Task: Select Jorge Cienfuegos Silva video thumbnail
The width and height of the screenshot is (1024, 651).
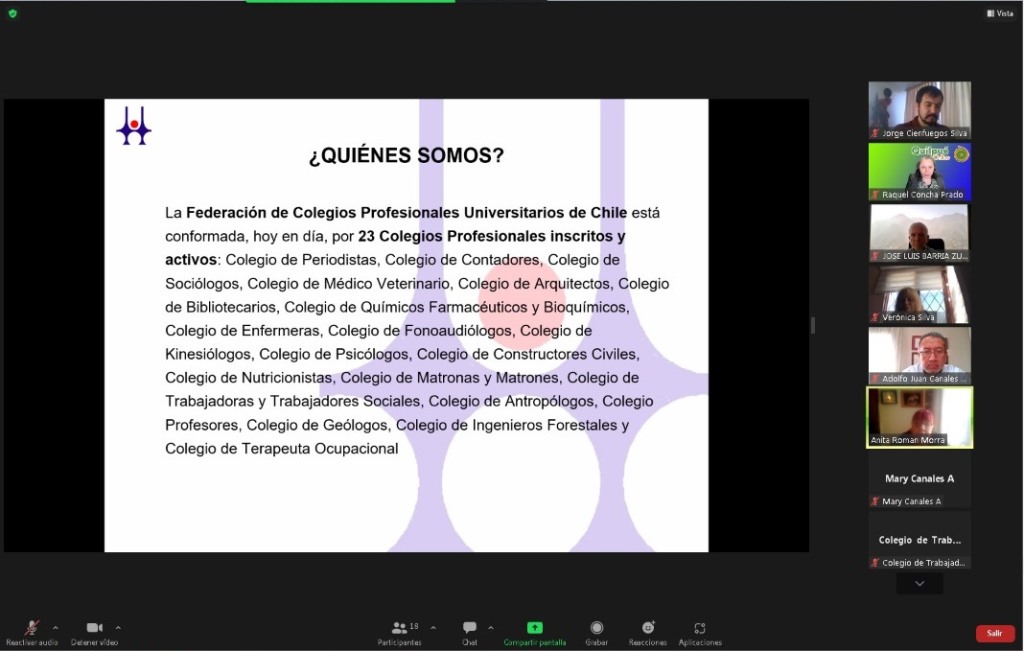Action: (920, 110)
